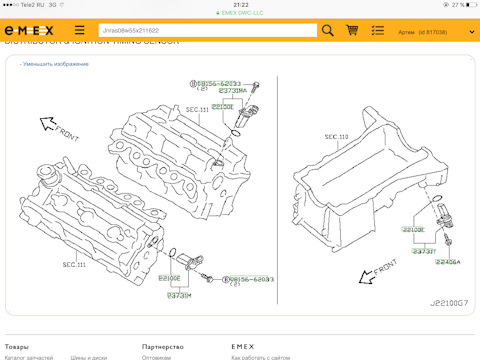Select lower 08156-62033 part label
The image size is (480, 360).
252,279
